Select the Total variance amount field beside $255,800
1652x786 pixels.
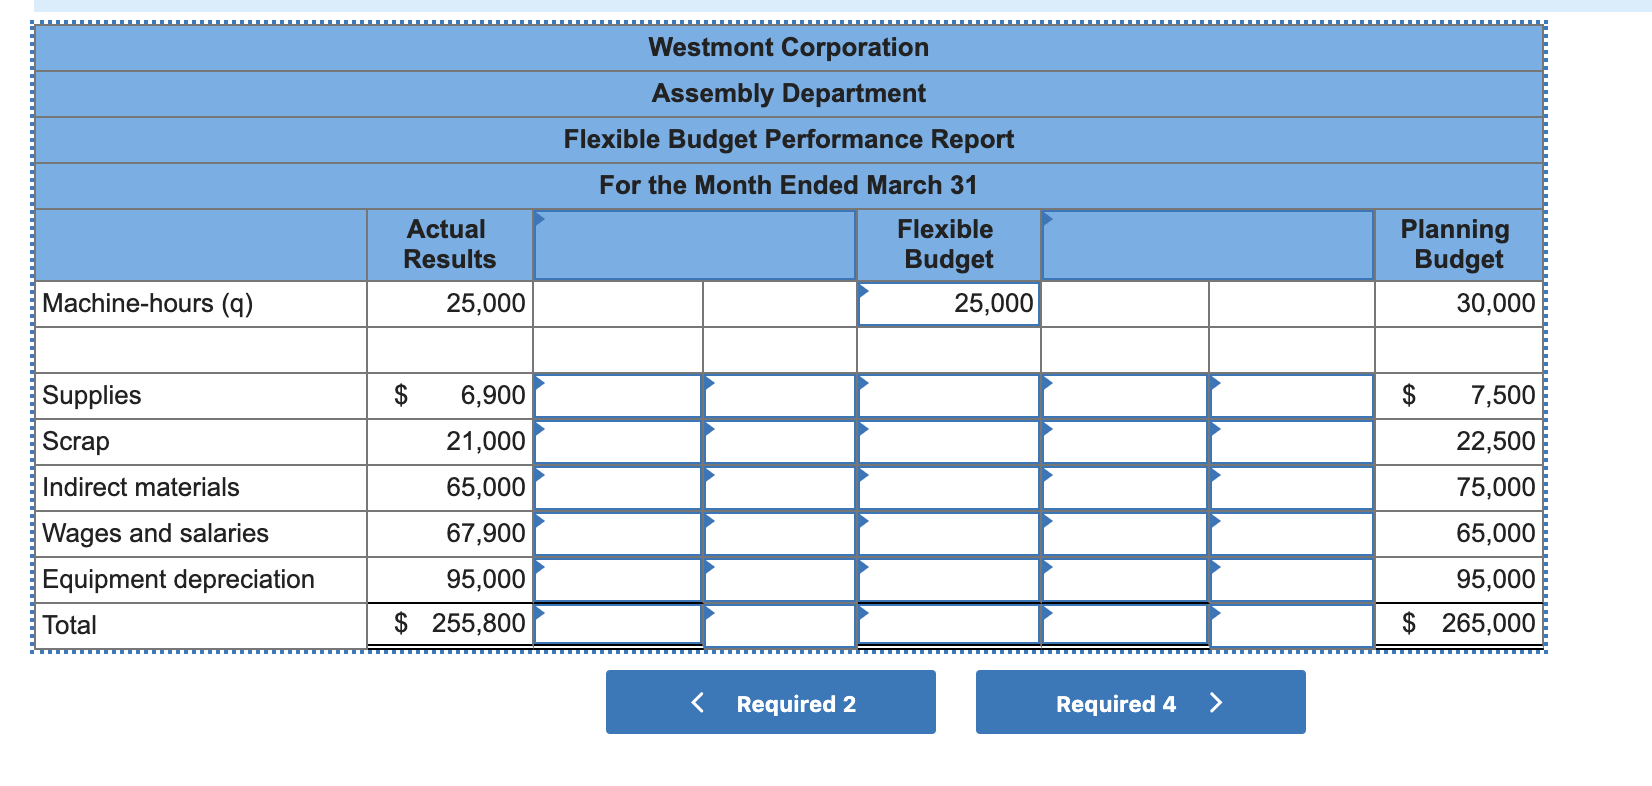(x=618, y=625)
